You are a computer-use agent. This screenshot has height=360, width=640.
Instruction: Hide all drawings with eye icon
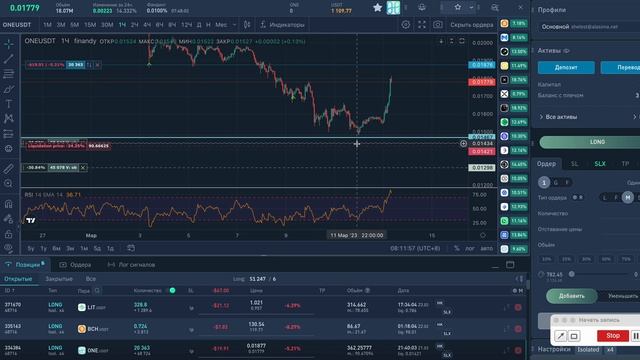pos(9,248)
